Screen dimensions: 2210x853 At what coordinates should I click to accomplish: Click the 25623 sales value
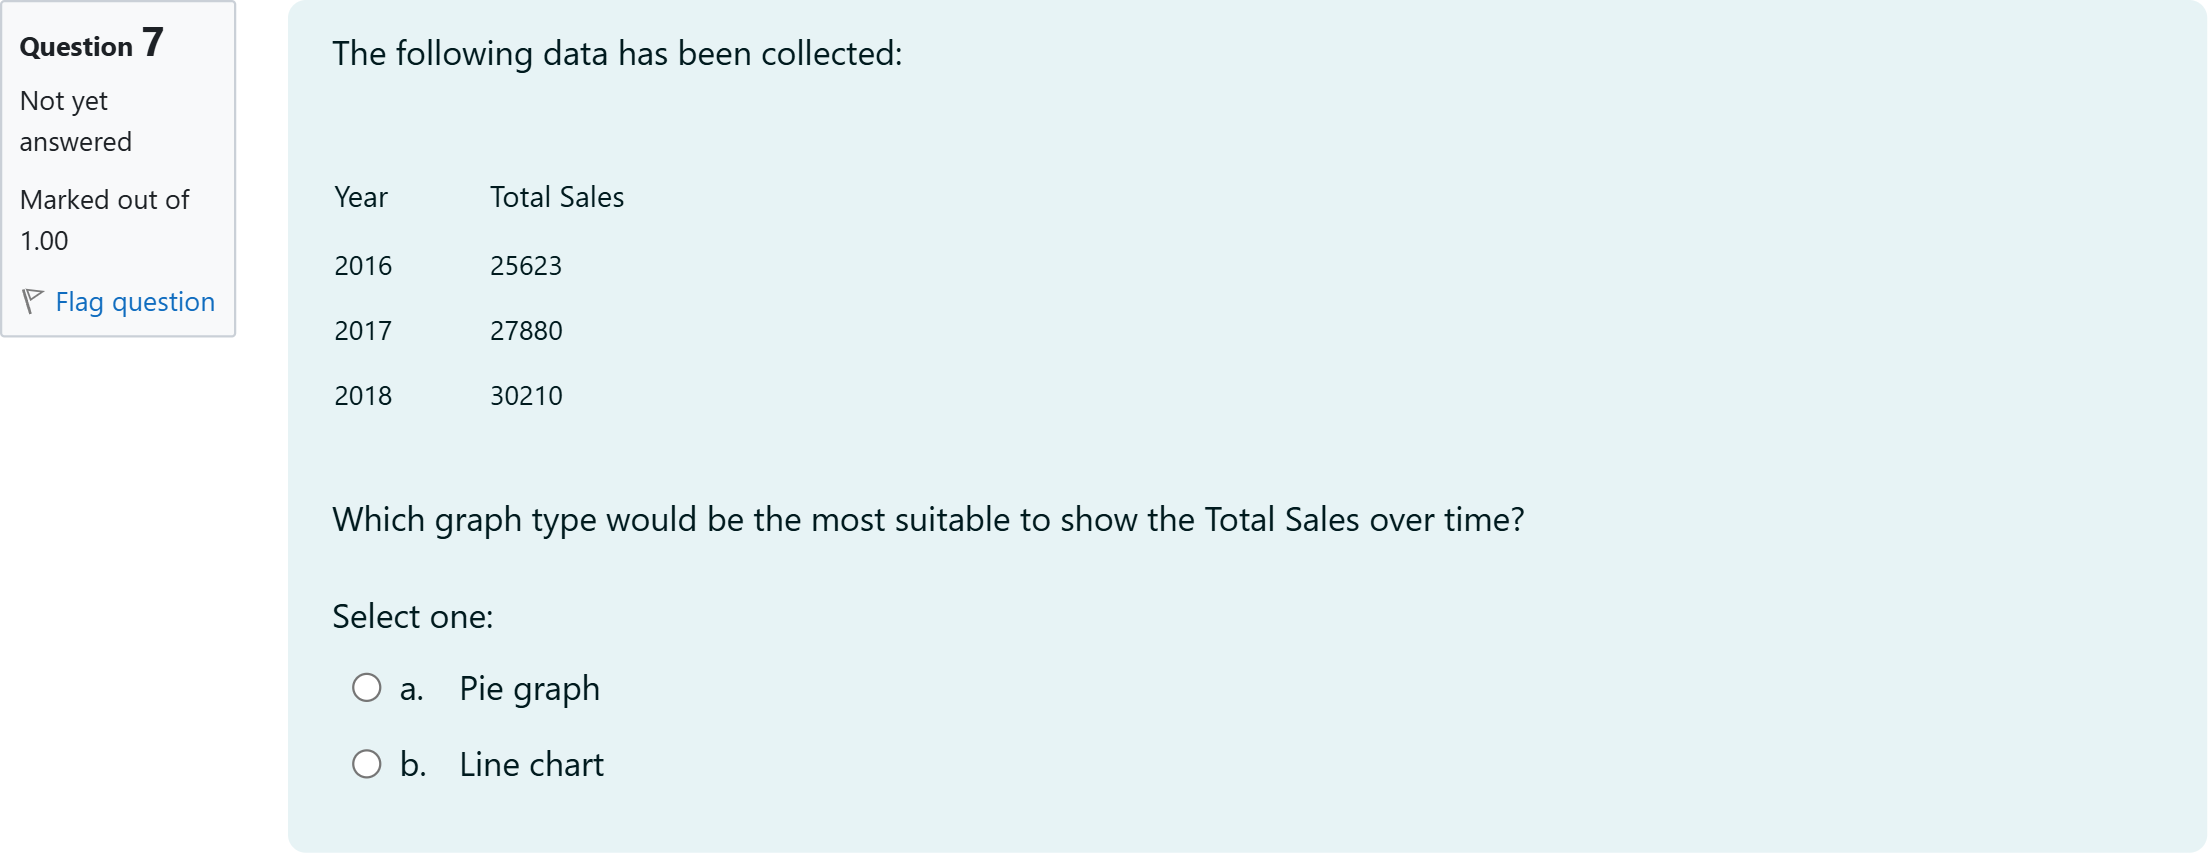(x=526, y=266)
